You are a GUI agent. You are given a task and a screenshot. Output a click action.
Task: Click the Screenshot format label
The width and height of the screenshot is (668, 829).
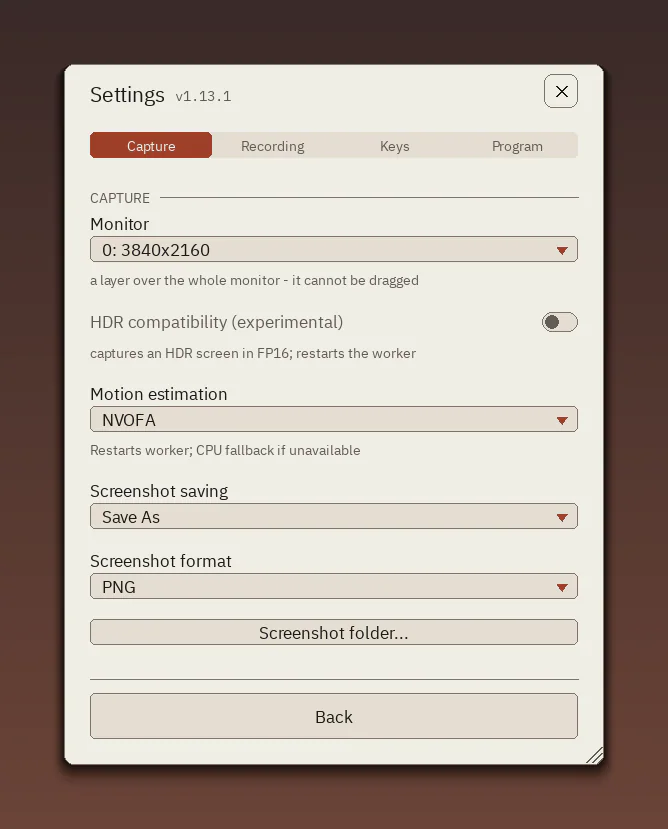click(x=161, y=561)
